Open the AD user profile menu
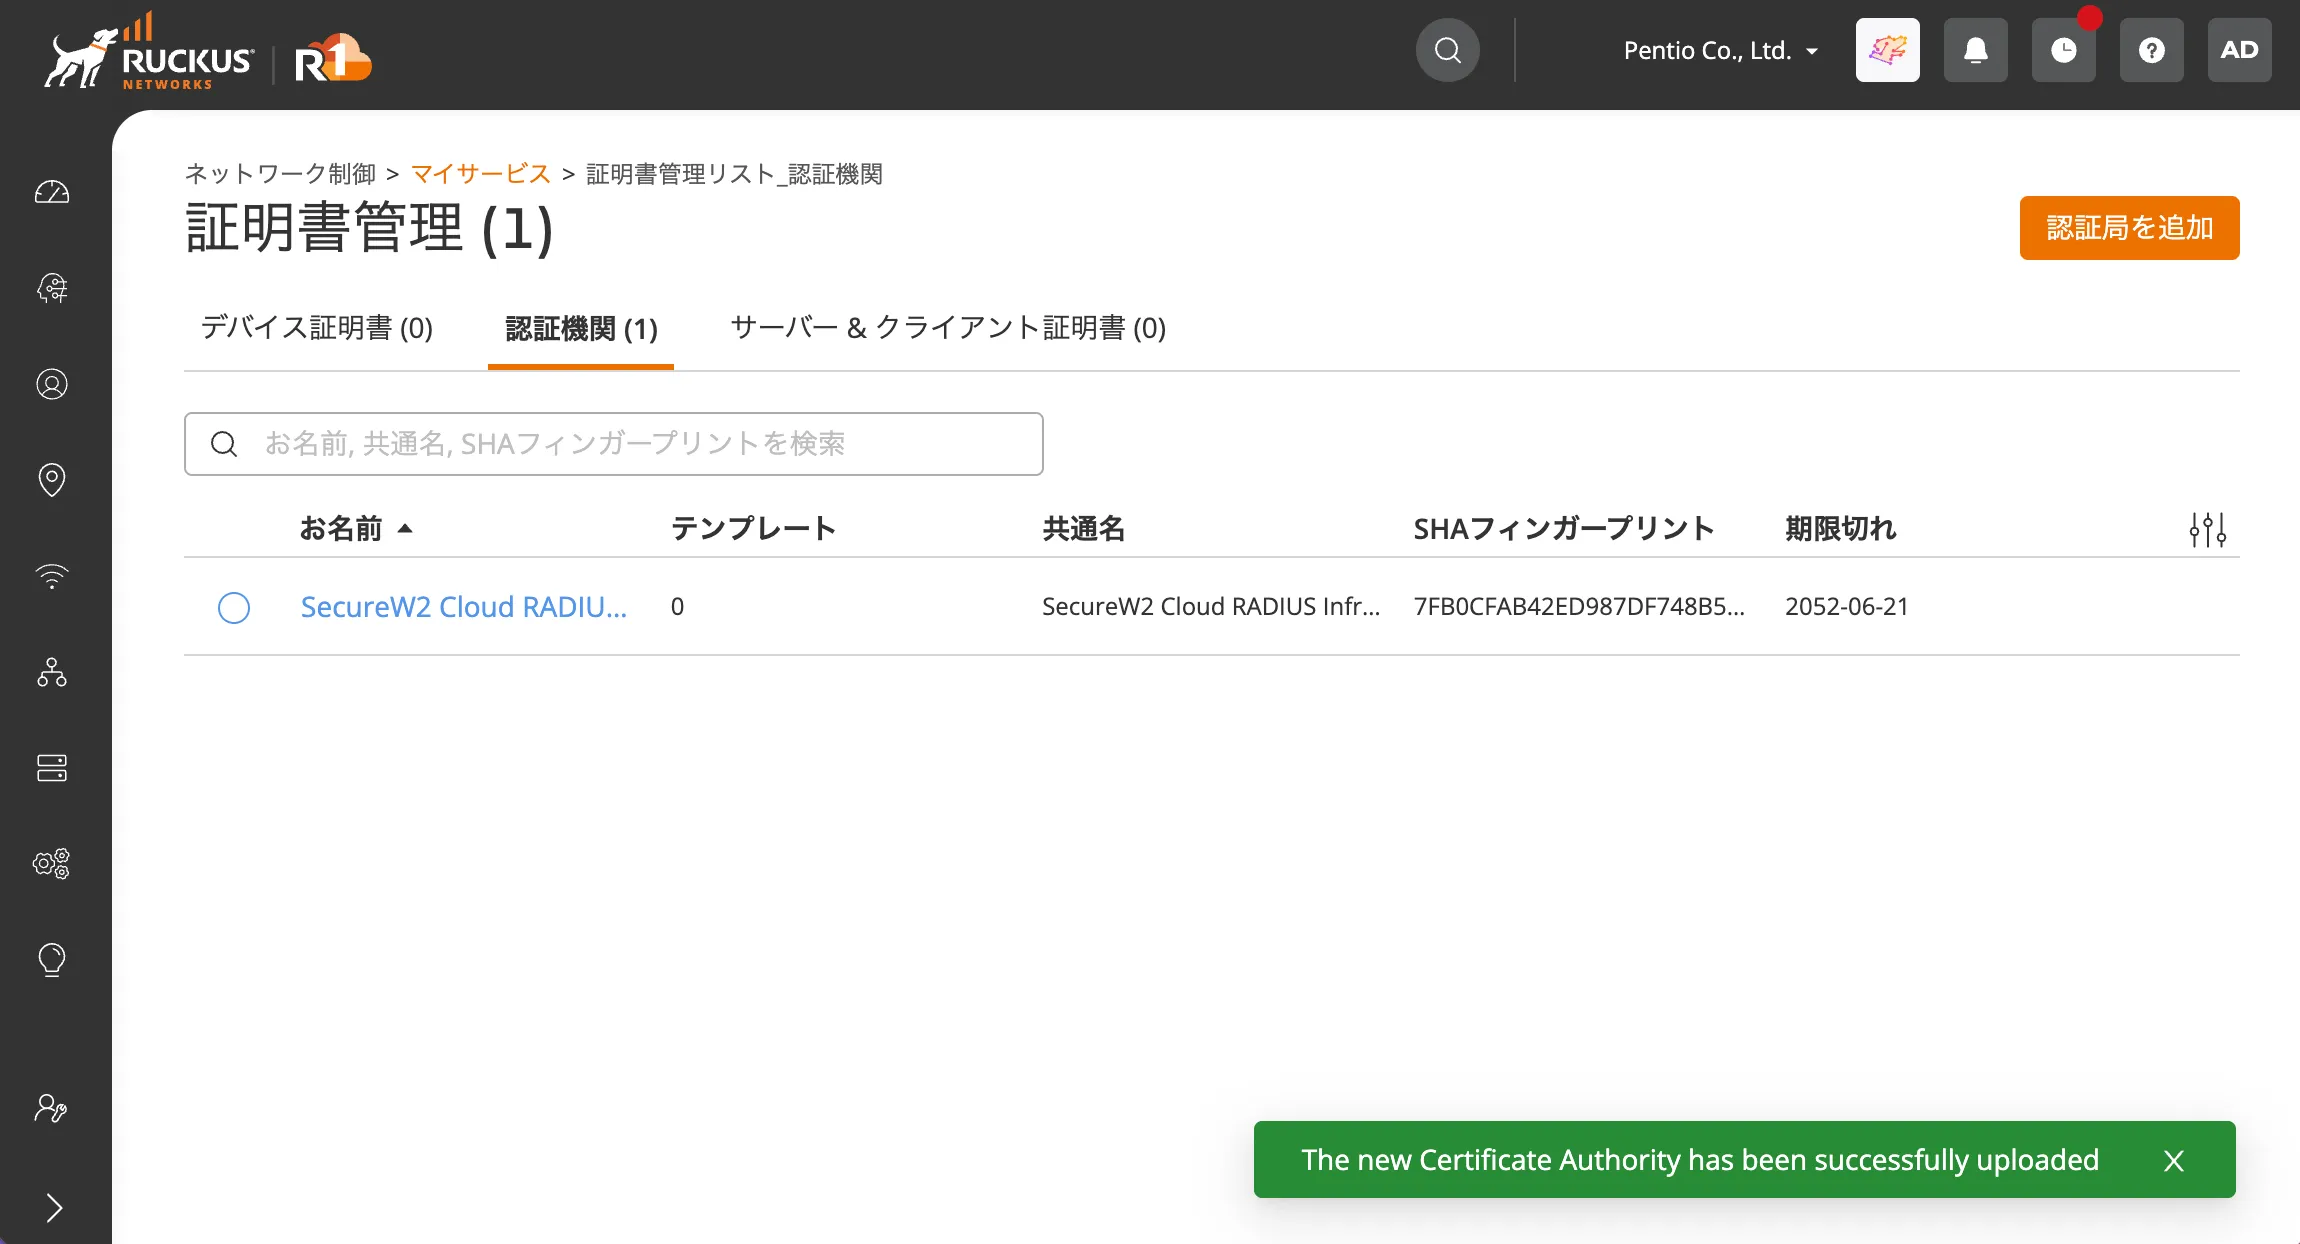The height and width of the screenshot is (1244, 2300). point(2239,50)
